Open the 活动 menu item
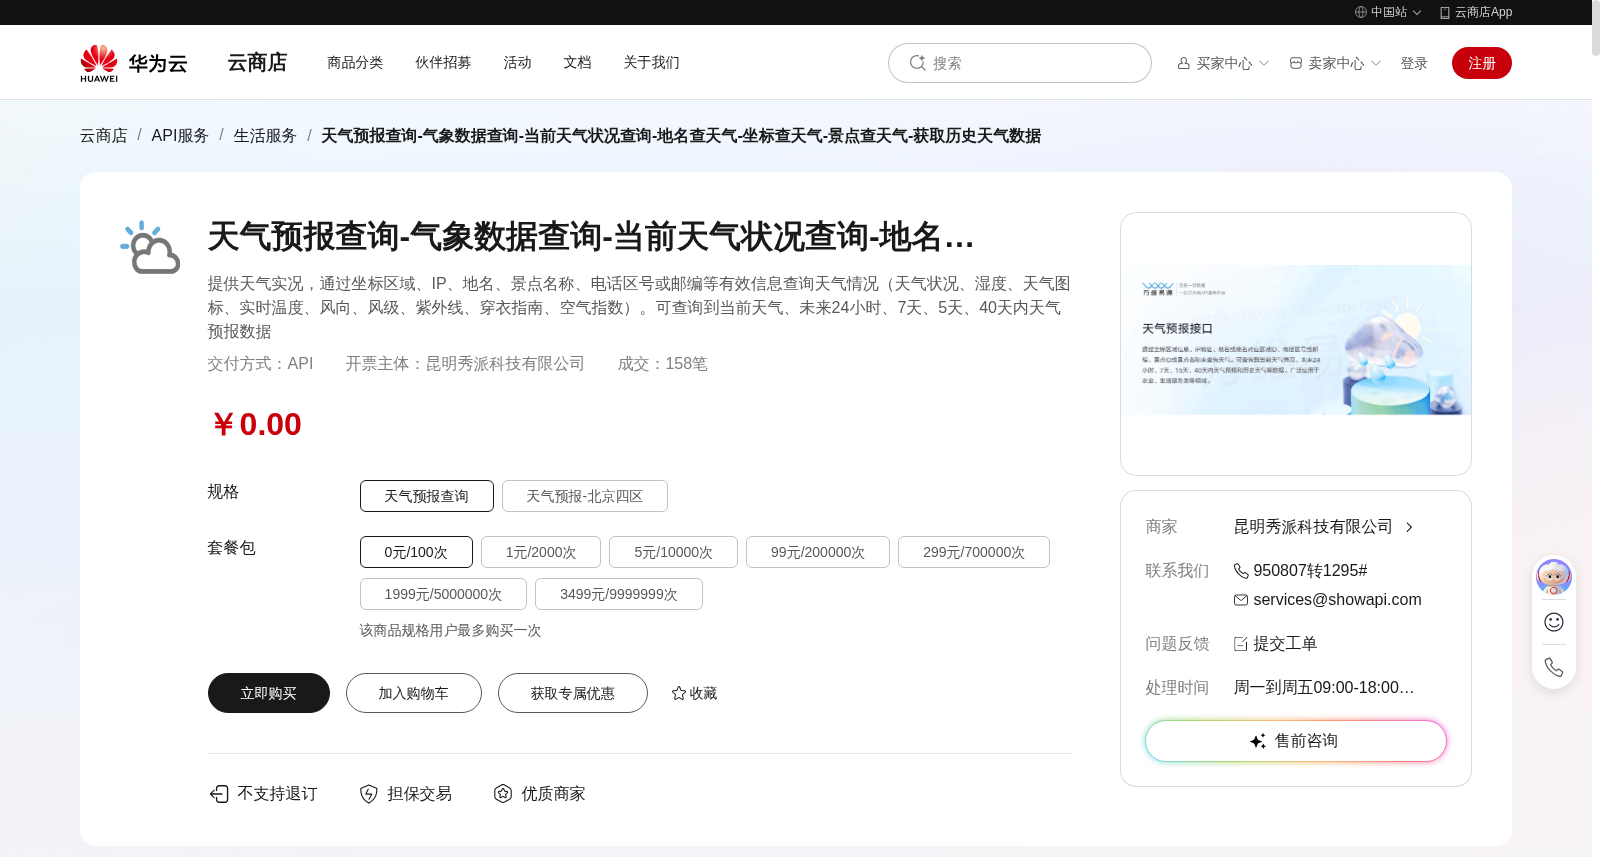Image resolution: width=1600 pixels, height=857 pixels. tap(517, 62)
